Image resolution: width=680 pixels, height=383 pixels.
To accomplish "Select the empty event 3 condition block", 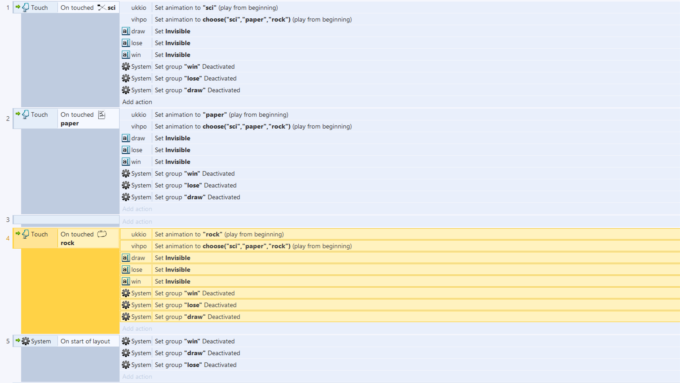I will pos(66,220).
